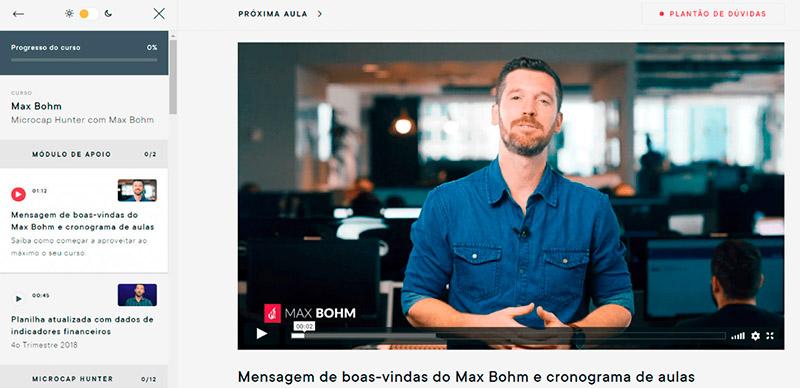Expand the Microcap Hunter module section

(84, 379)
